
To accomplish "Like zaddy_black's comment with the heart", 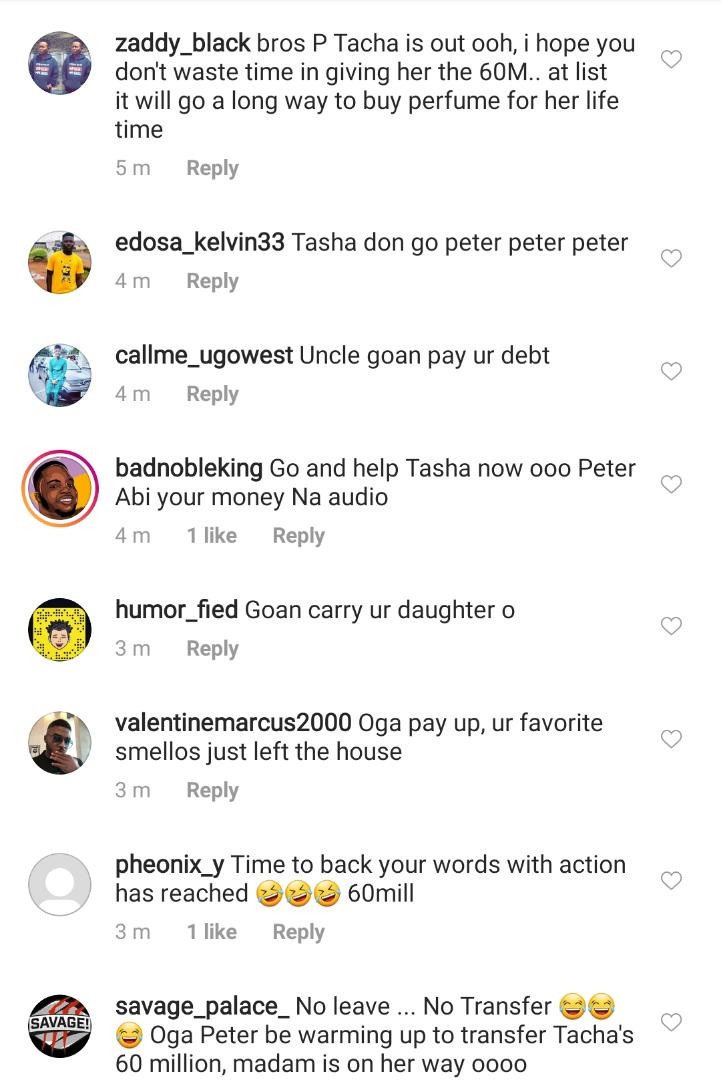I will pyautogui.click(x=672, y=59).
